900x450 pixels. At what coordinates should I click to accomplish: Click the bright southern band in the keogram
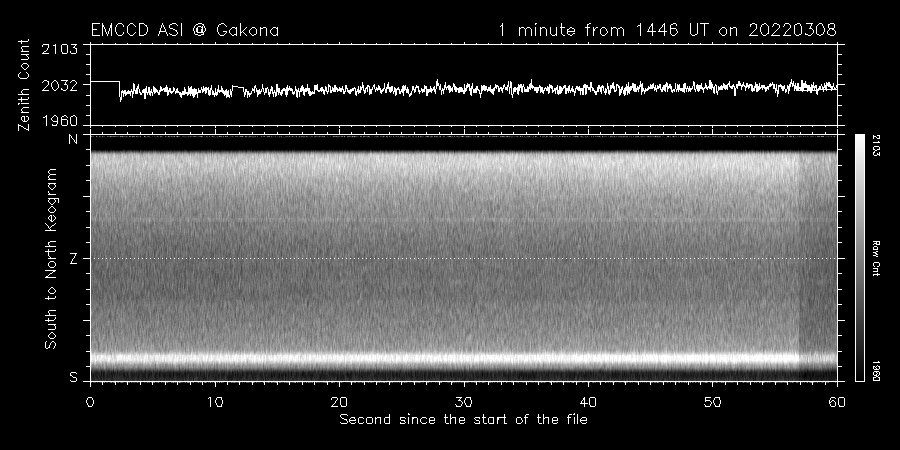(x=464, y=359)
